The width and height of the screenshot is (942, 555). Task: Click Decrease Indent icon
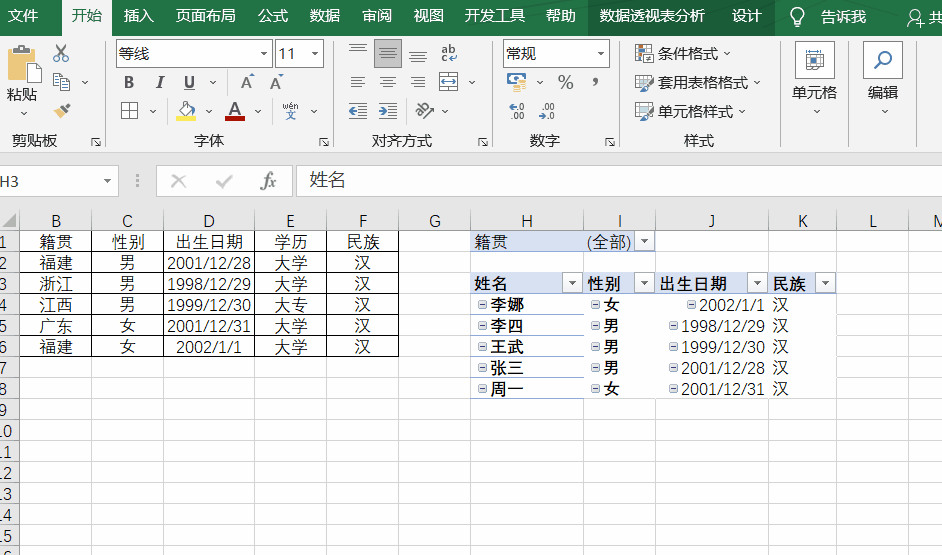(x=358, y=111)
